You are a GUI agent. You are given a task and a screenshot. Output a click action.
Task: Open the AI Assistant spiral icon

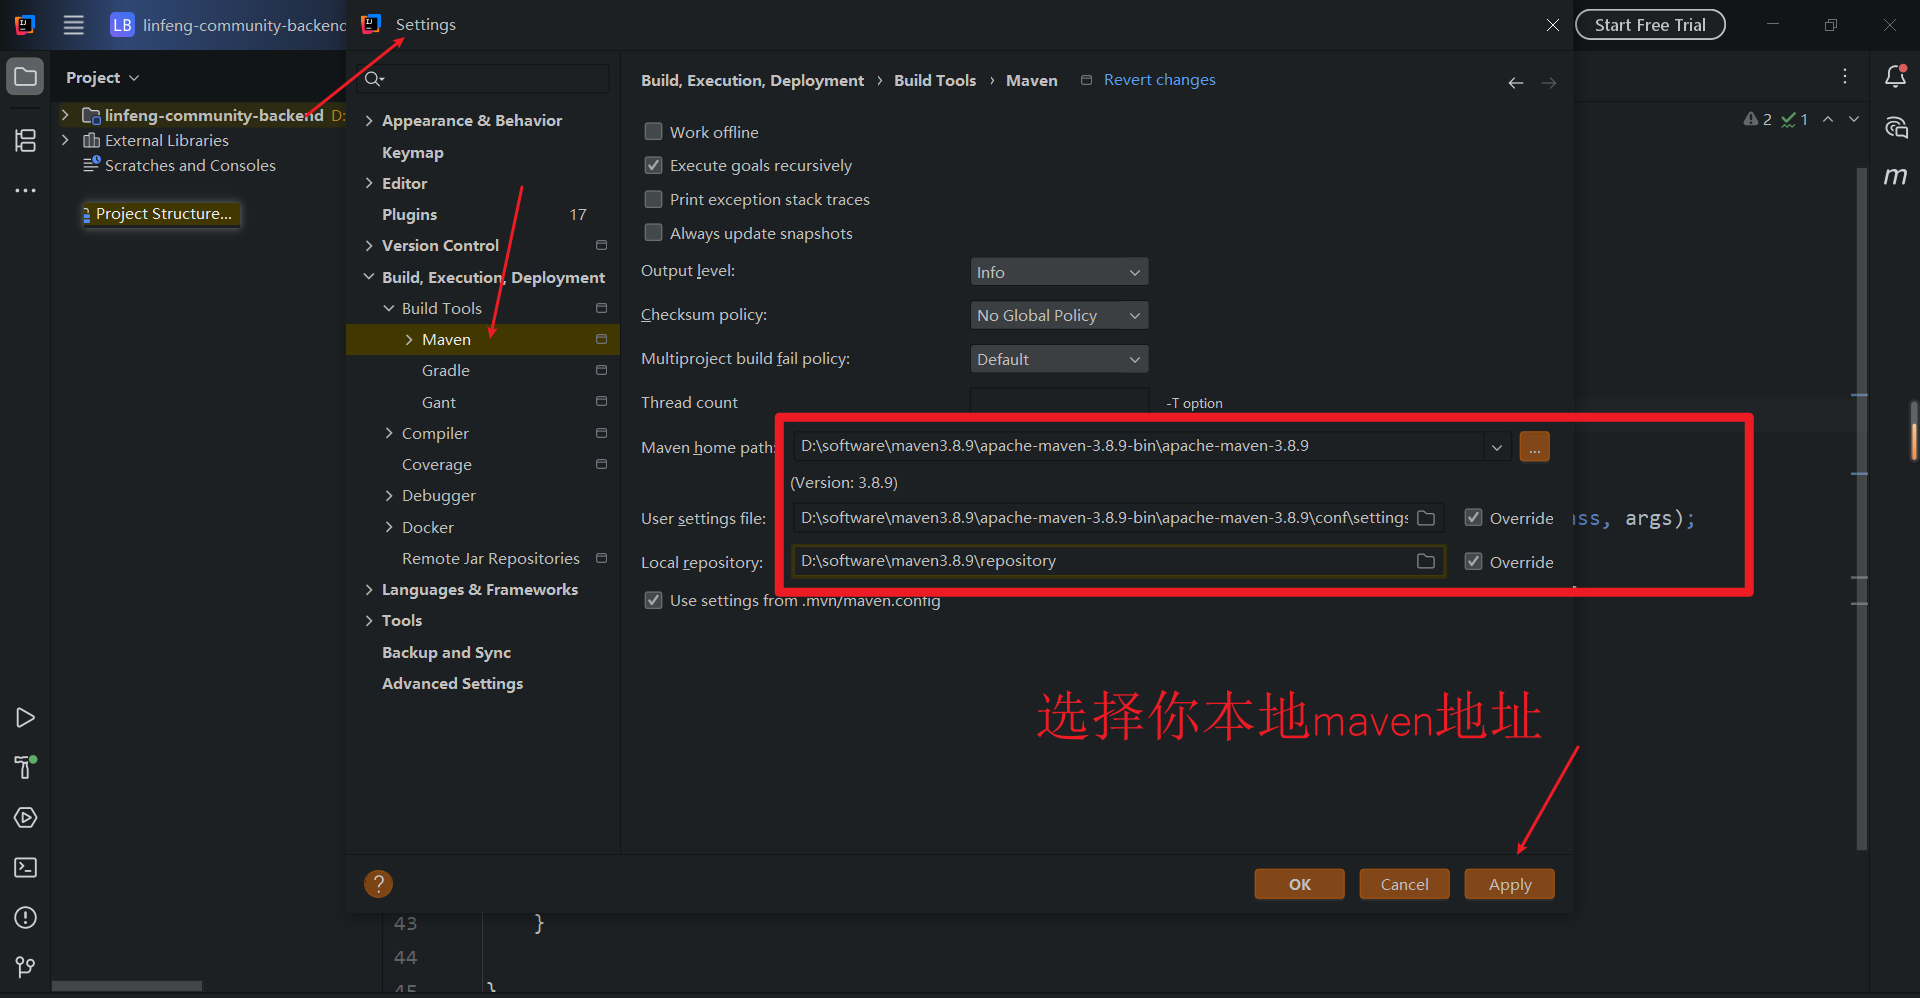(1895, 127)
